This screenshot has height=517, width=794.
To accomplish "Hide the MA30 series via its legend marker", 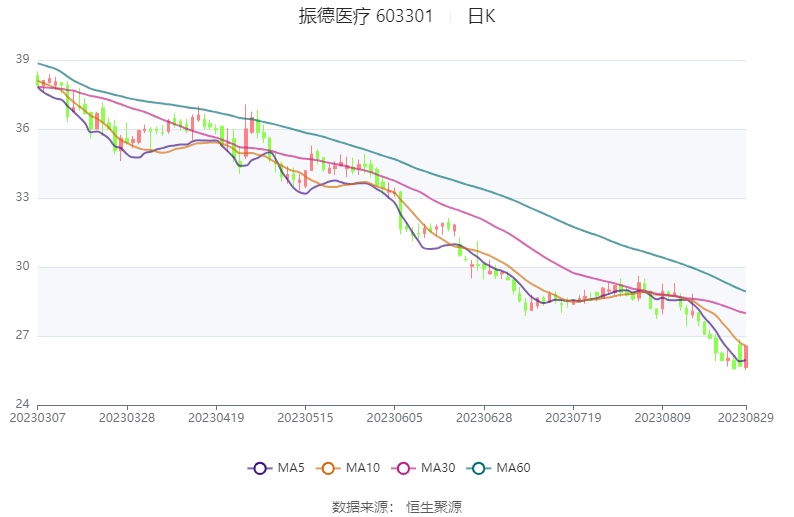I will click(404, 468).
